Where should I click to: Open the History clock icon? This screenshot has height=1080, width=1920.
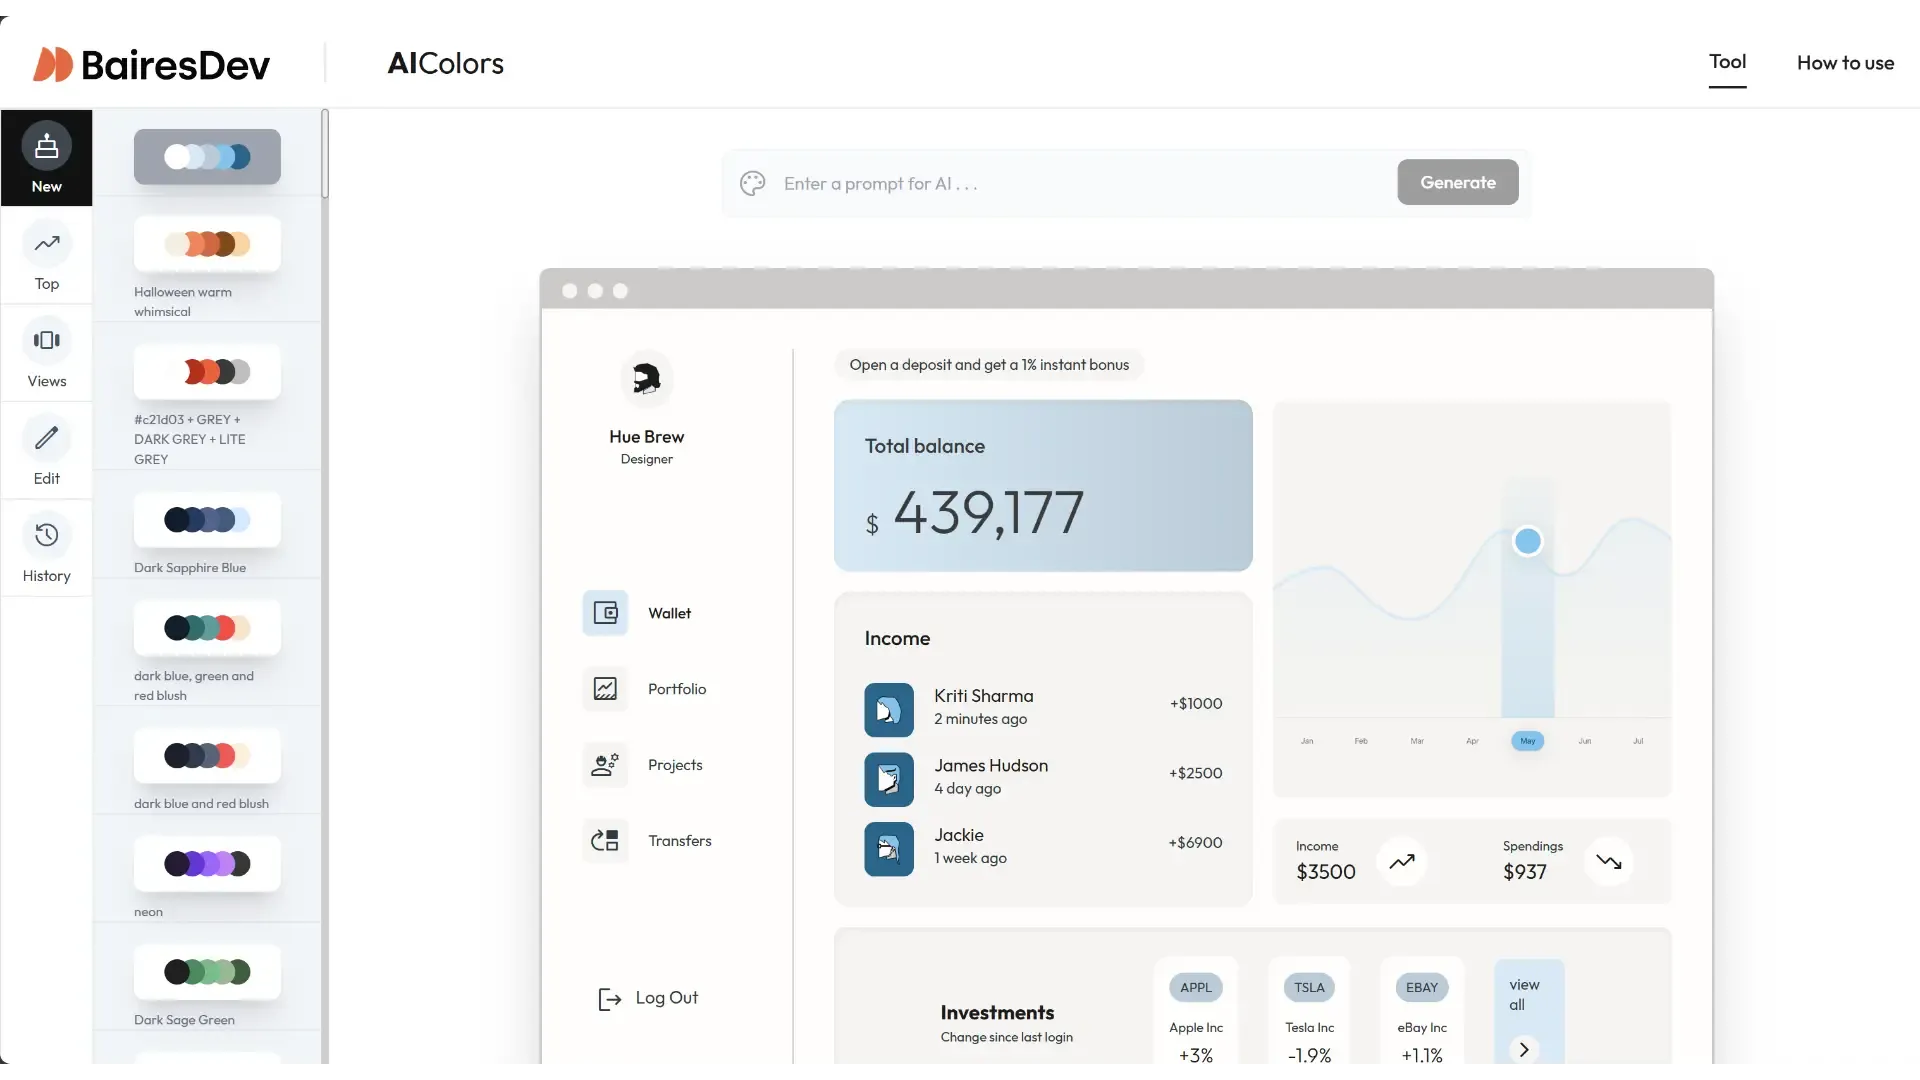pos(46,535)
